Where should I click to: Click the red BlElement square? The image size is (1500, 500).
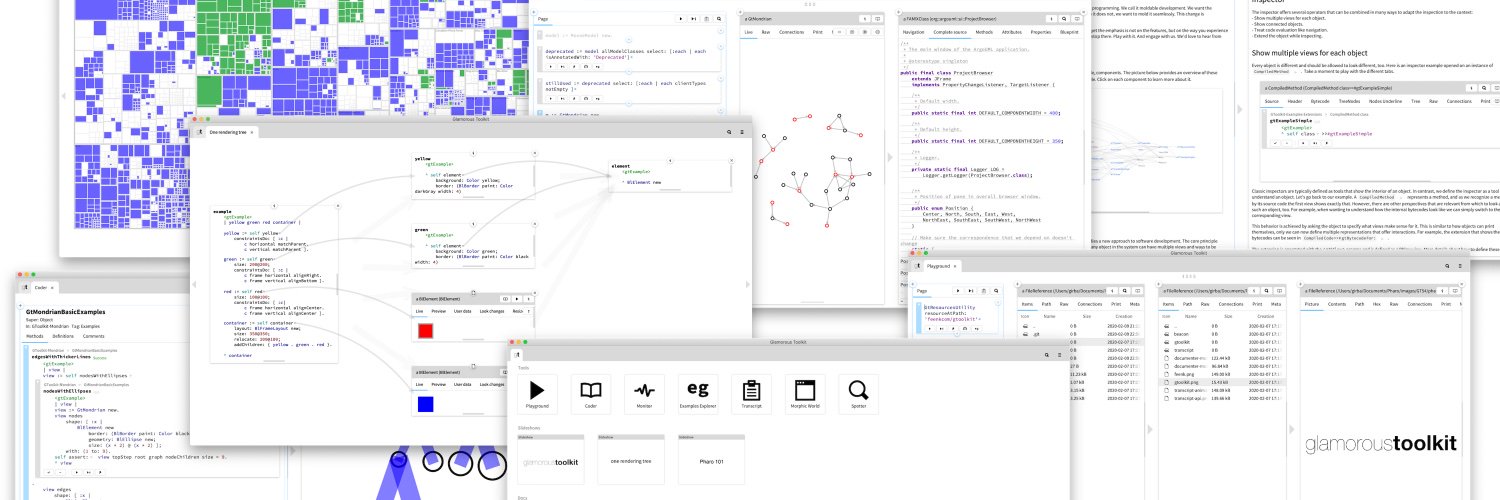[425, 331]
